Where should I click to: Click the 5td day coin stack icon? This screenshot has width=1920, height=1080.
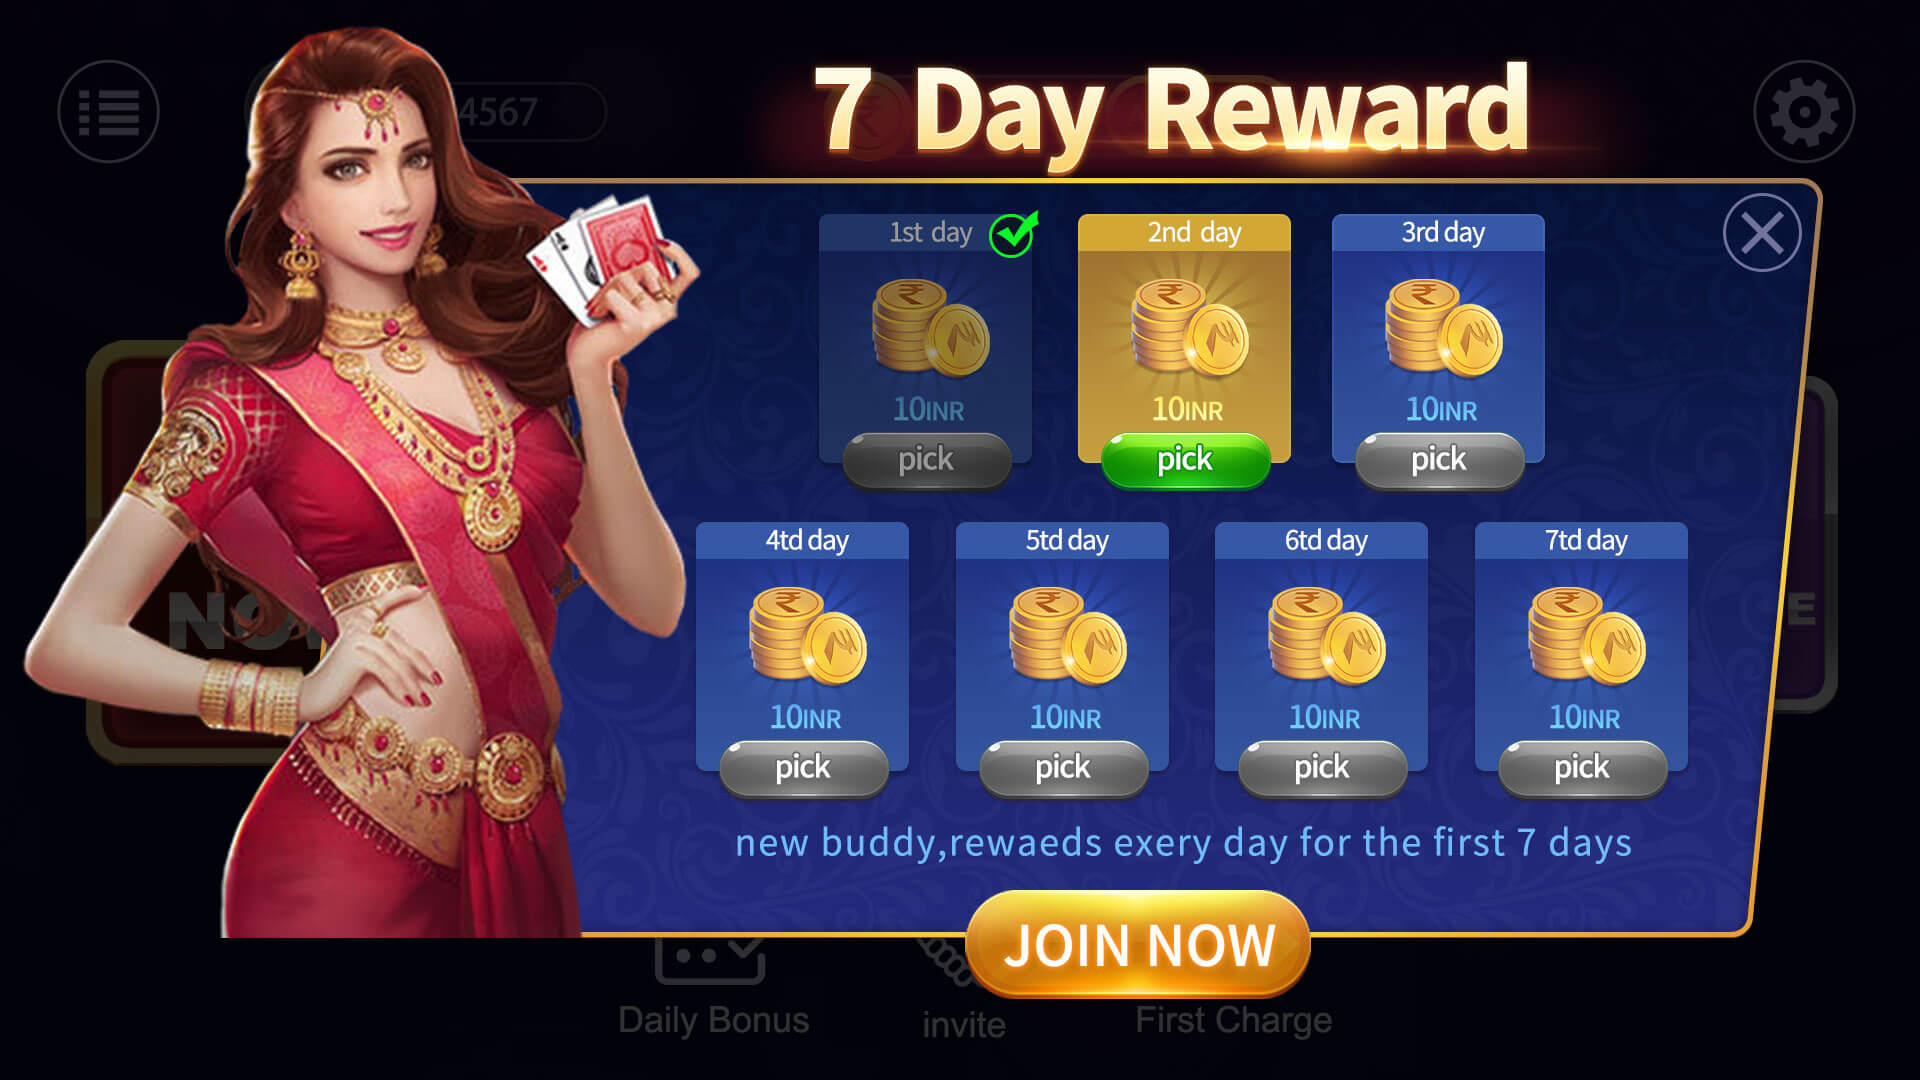[x=1068, y=635]
